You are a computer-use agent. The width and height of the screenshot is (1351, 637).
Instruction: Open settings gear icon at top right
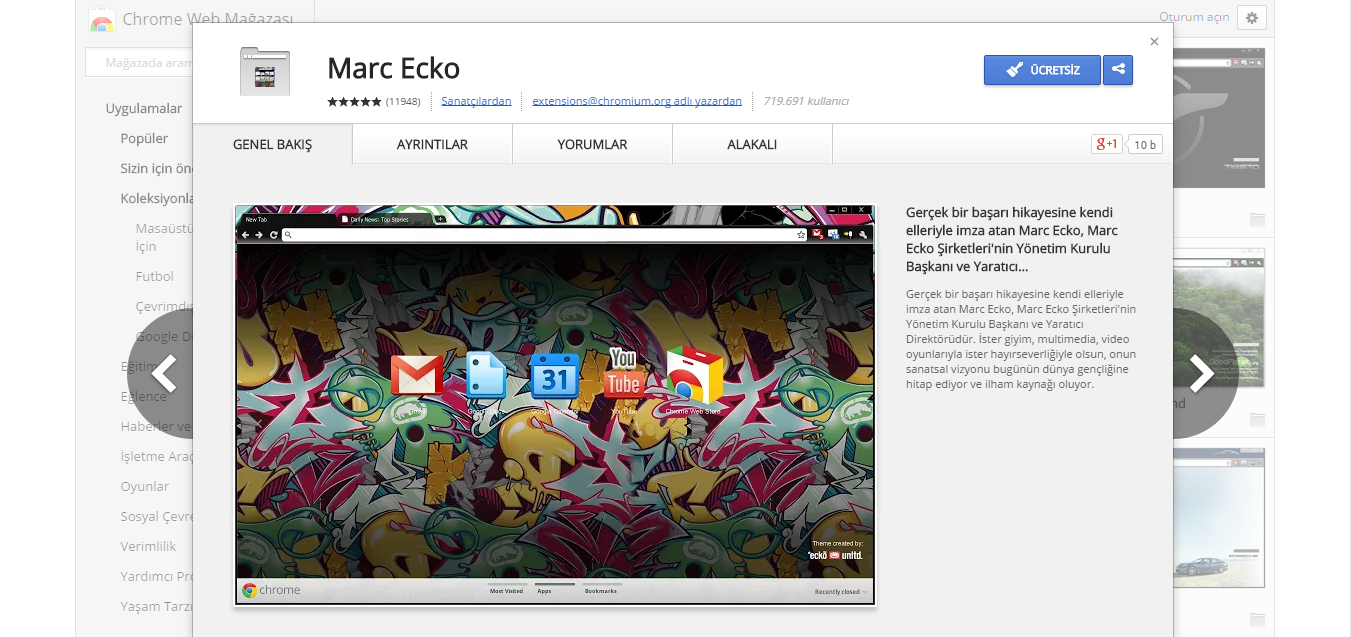tap(1251, 17)
